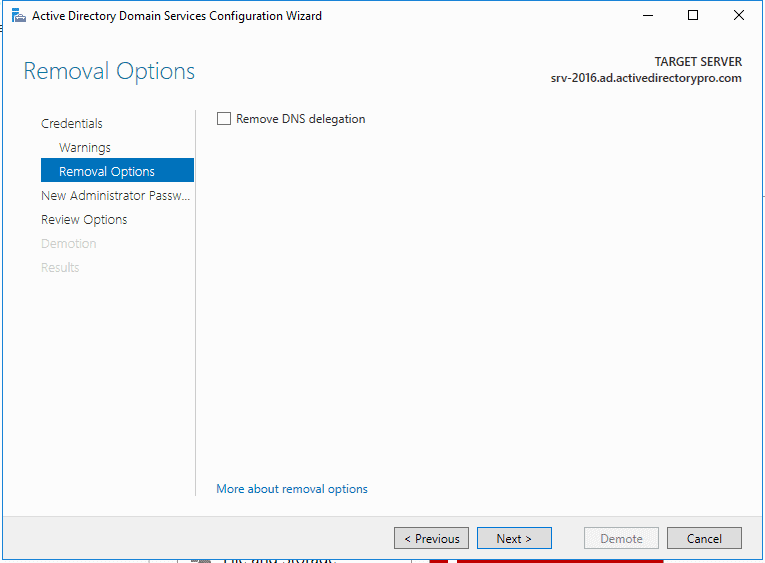Click the window title Active Directory Domain Services Configuration Wizard
Viewport: 765px width, 563px height.
pos(177,16)
